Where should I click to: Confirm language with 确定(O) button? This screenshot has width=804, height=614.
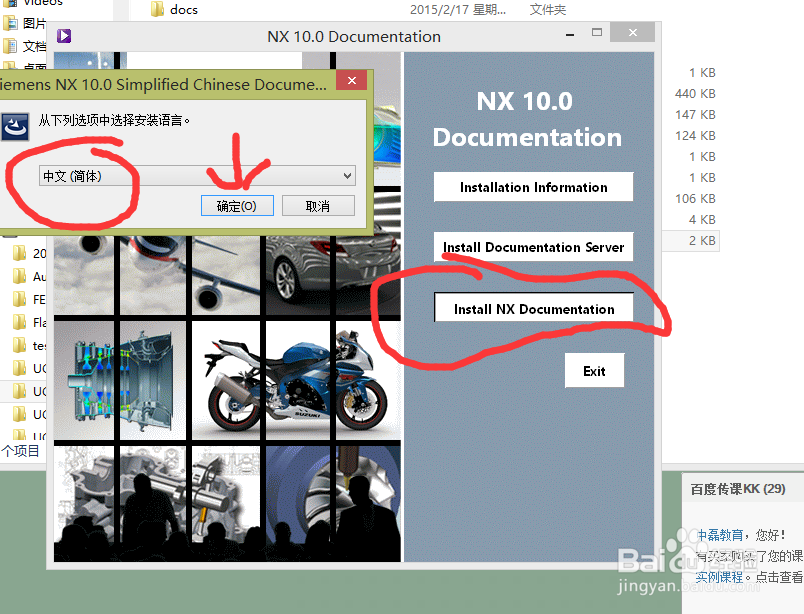pos(237,206)
